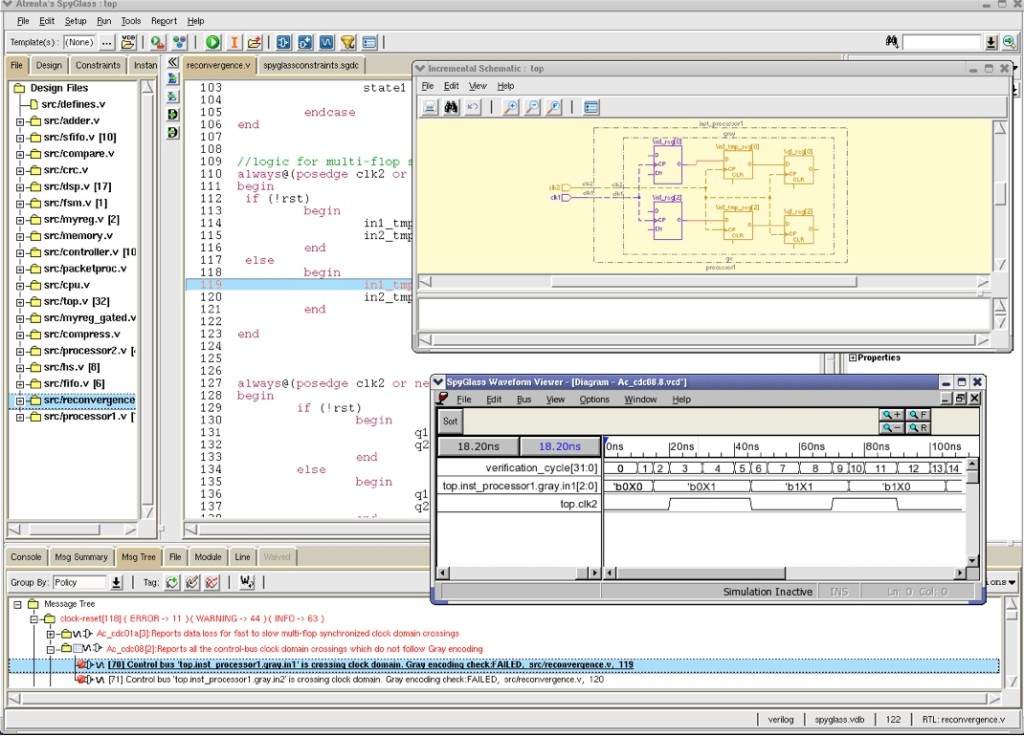Click the W waiver icon in message toolbar
Viewport: 1024px width, 736px height.
(246, 582)
